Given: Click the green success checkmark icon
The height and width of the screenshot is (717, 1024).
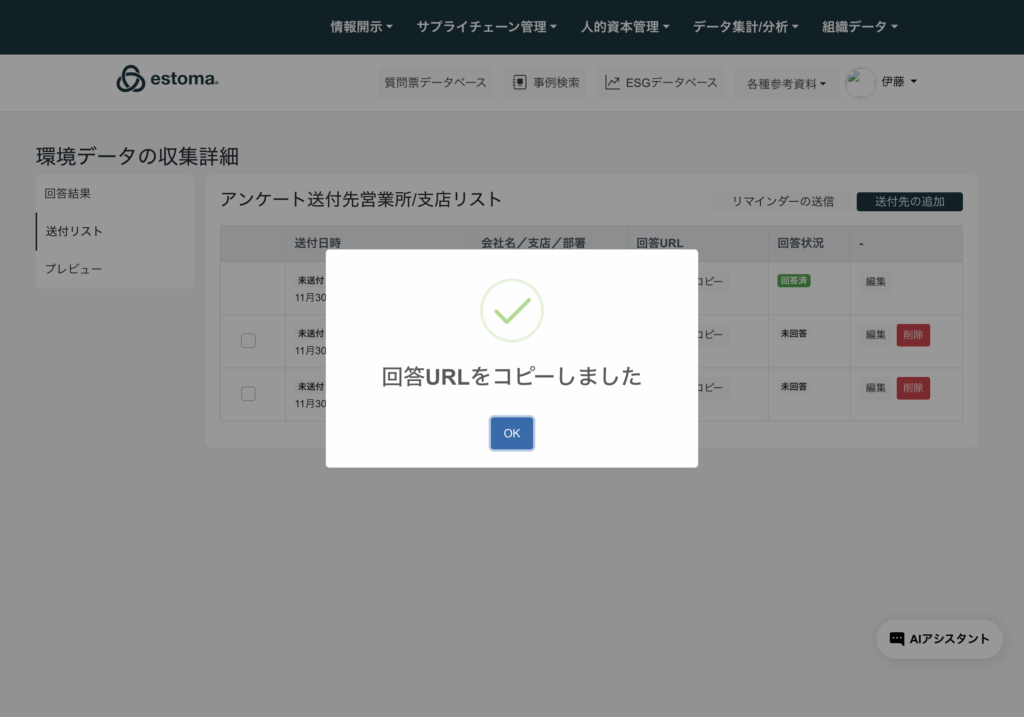Looking at the screenshot, I should (x=511, y=310).
